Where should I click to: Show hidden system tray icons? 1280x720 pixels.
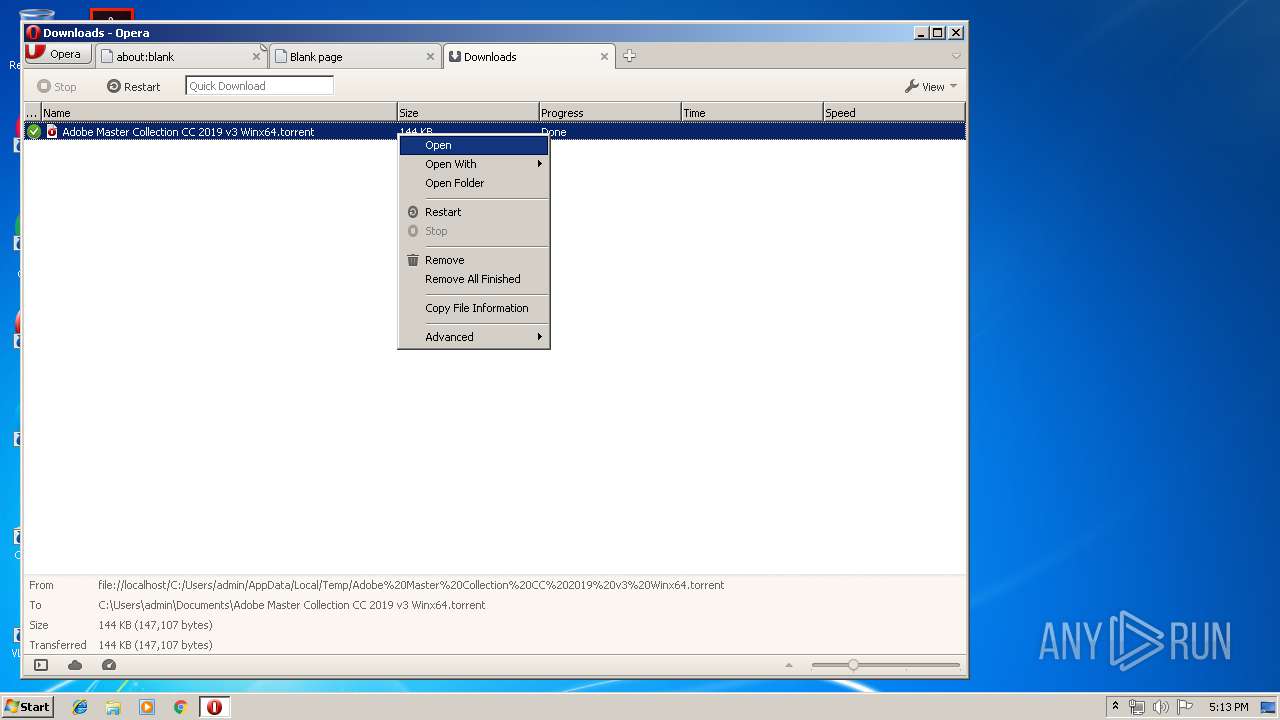click(1115, 706)
